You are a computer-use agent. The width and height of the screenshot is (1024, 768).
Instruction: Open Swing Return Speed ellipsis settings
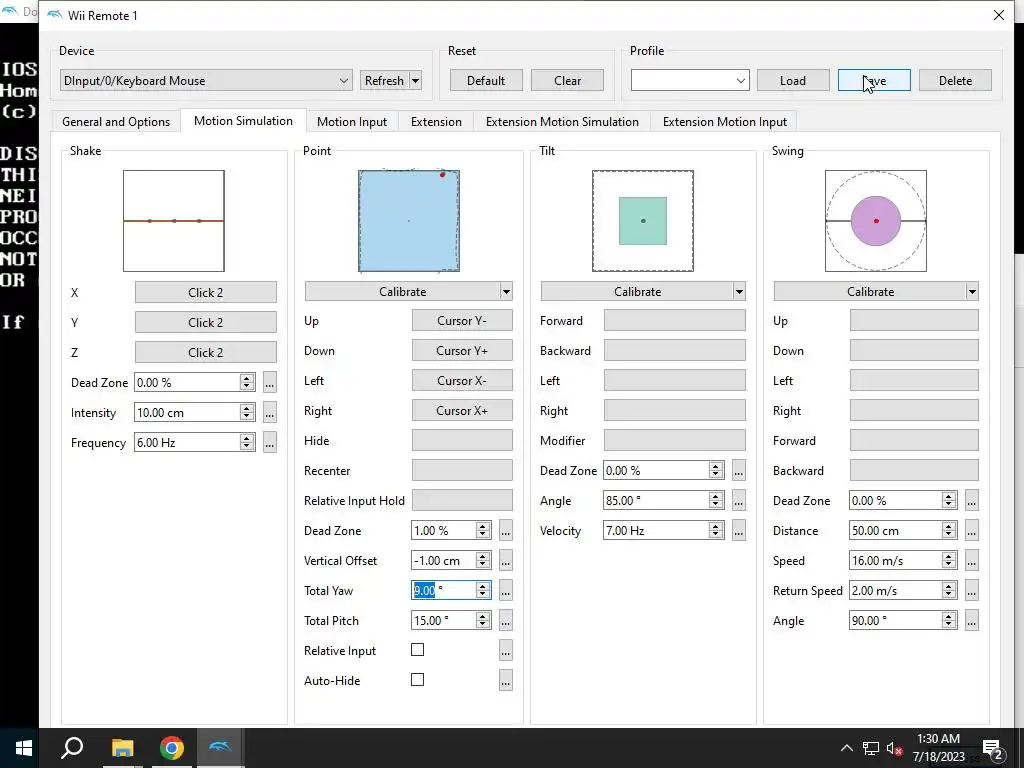click(972, 591)
